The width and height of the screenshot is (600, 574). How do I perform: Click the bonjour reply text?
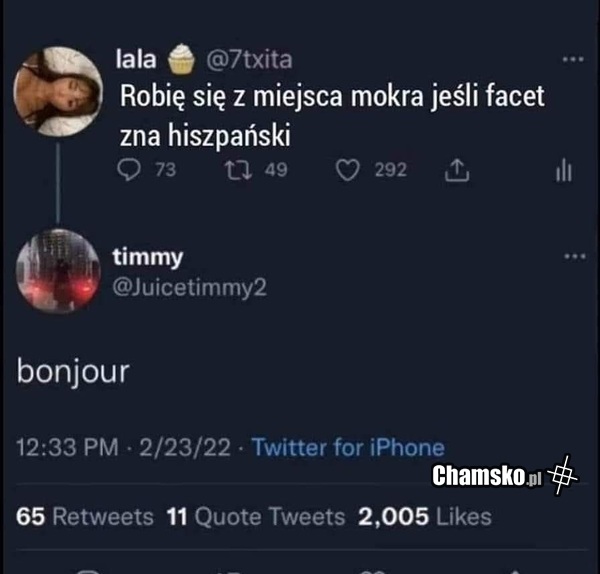pyautogui.click(x=73, y=372)
